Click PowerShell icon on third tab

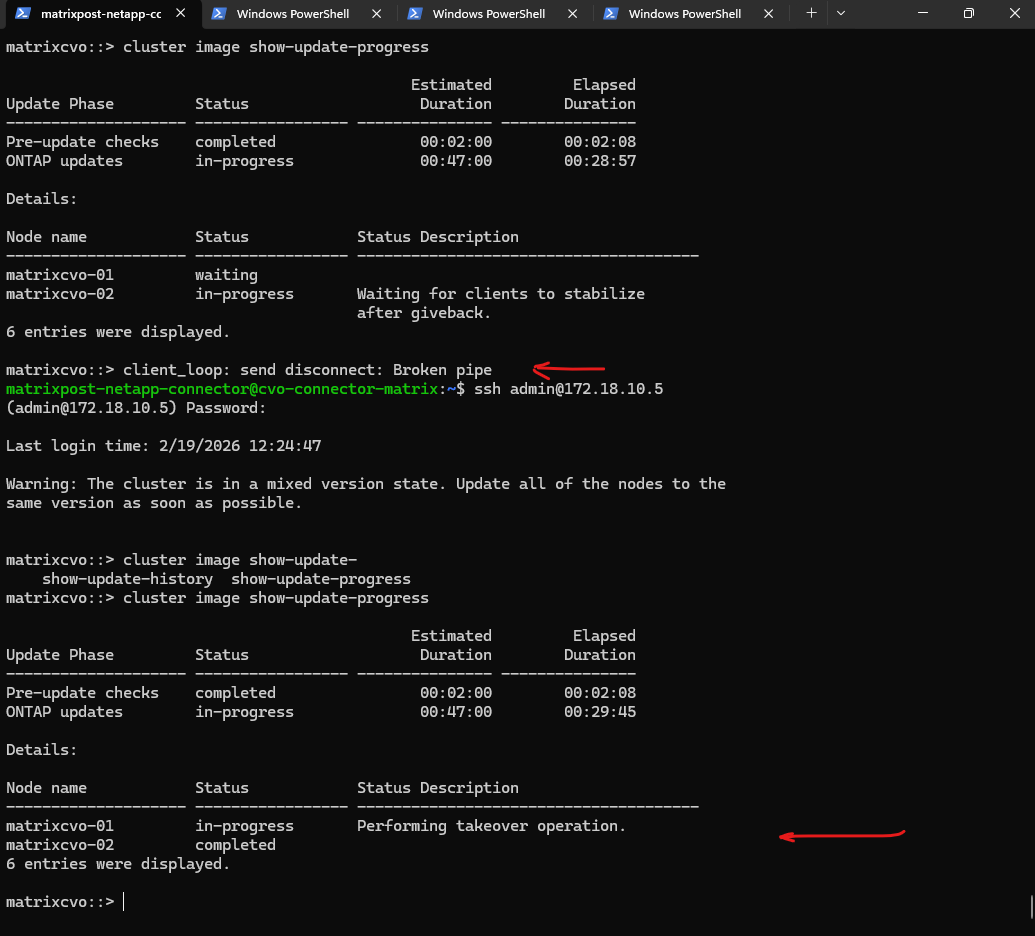click(414, 14)
